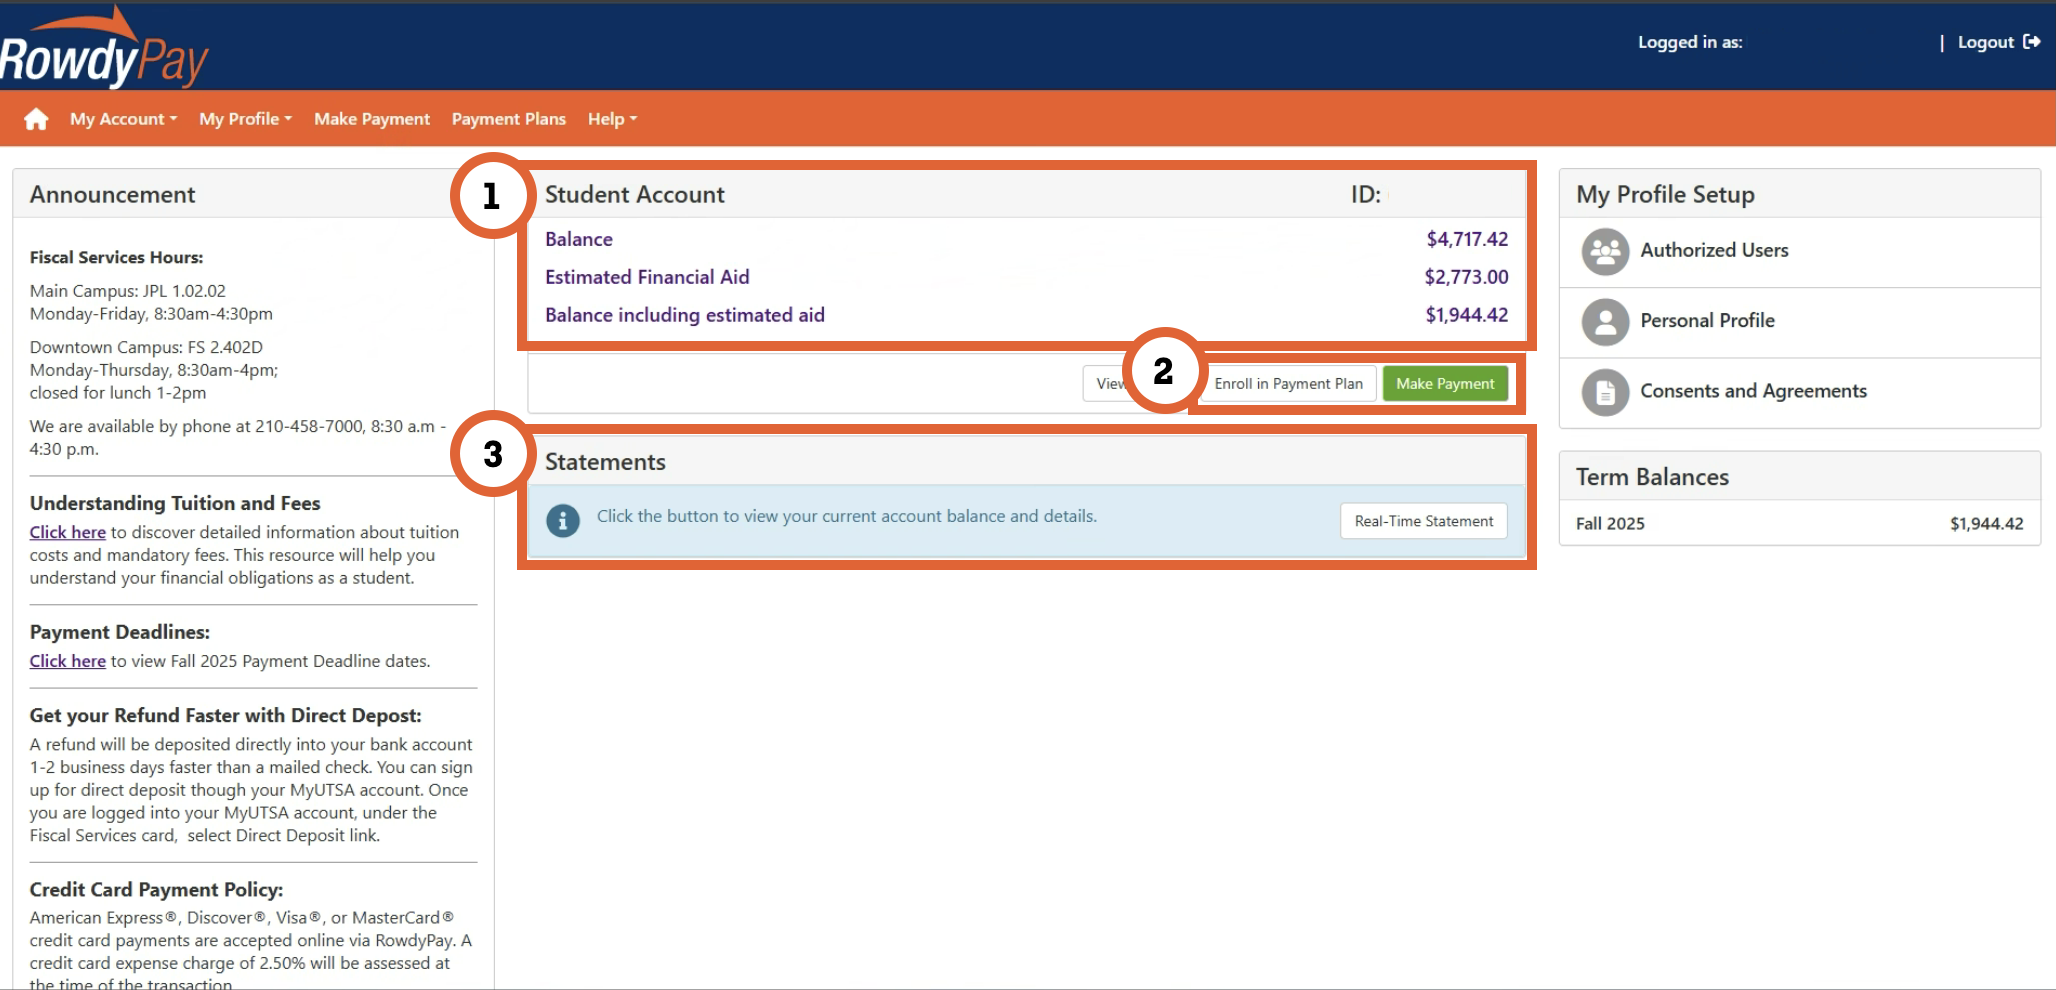Click the Personal Profile avatar icon
2056x990 pixels.
pos(1605,322)
